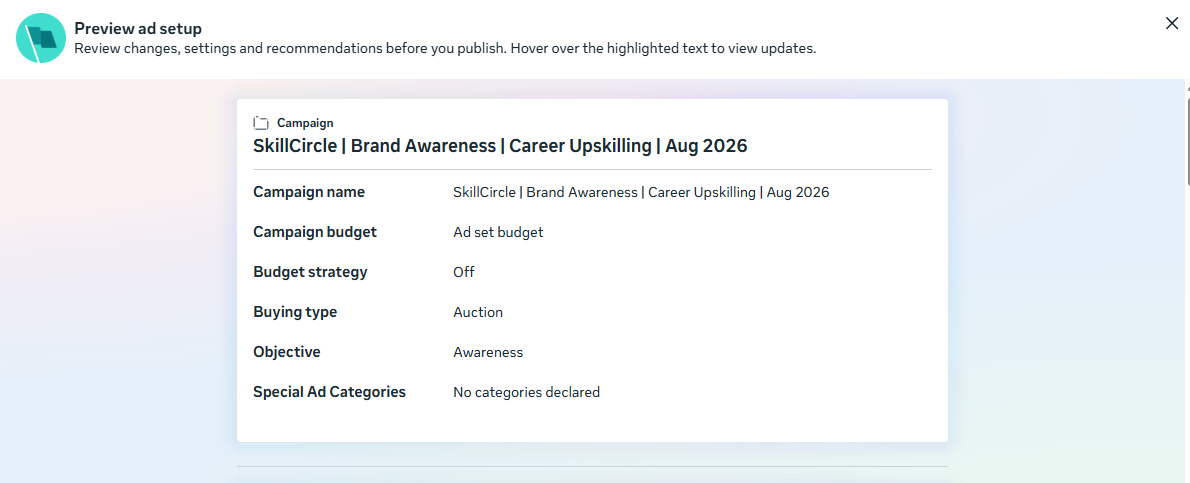Image resolution: width=1190 pixels, height=483 pixels.
Task: Click the Ad set budget value
Action: (498, 232)
